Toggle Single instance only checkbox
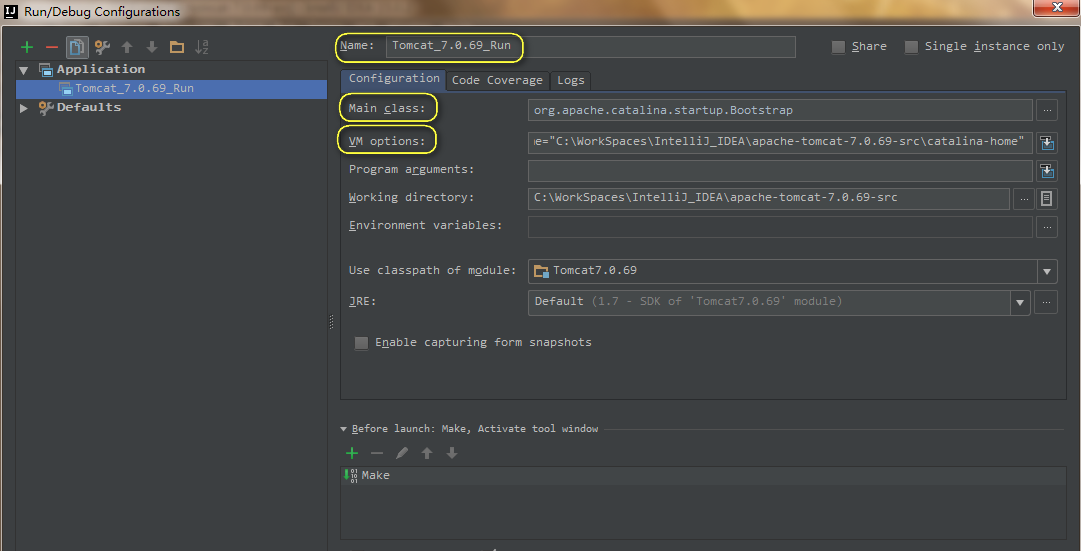The width and height of the screenshot is (1081, 551). coord(911,47)
